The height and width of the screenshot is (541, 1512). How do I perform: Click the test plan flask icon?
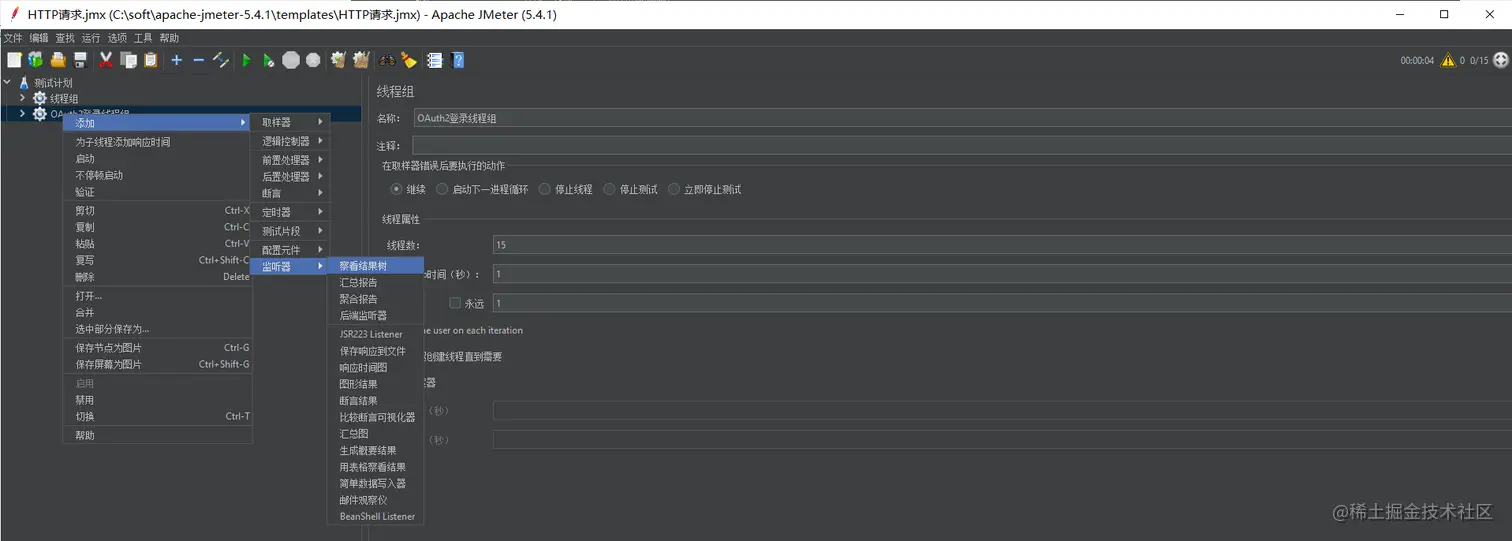click(x=24, y=83)
